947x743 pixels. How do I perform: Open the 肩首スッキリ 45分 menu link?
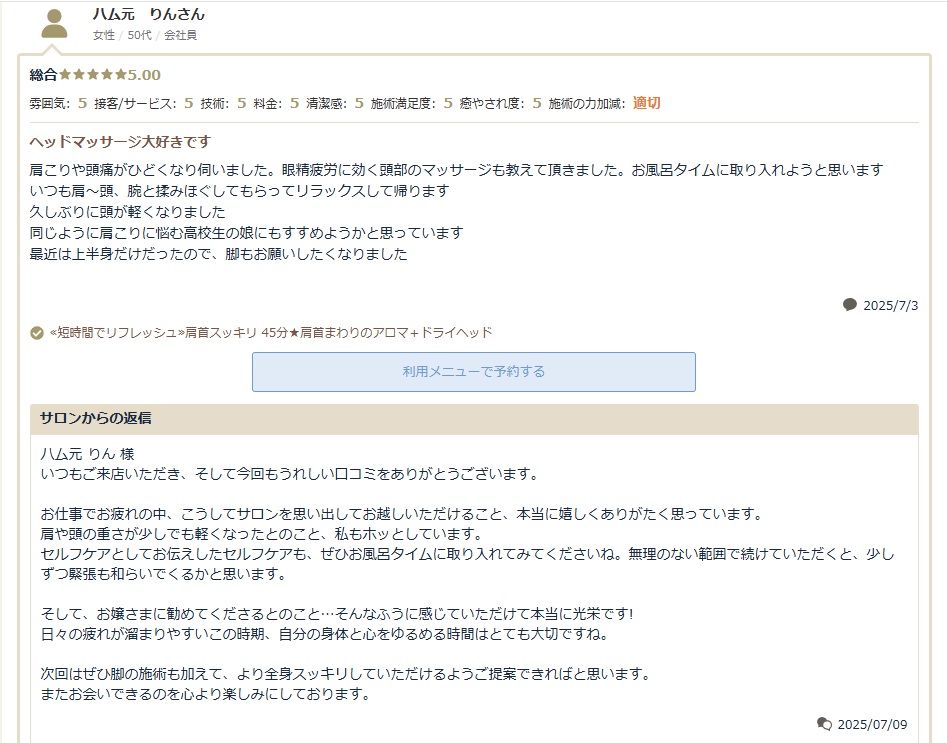[x=271, y=332]
